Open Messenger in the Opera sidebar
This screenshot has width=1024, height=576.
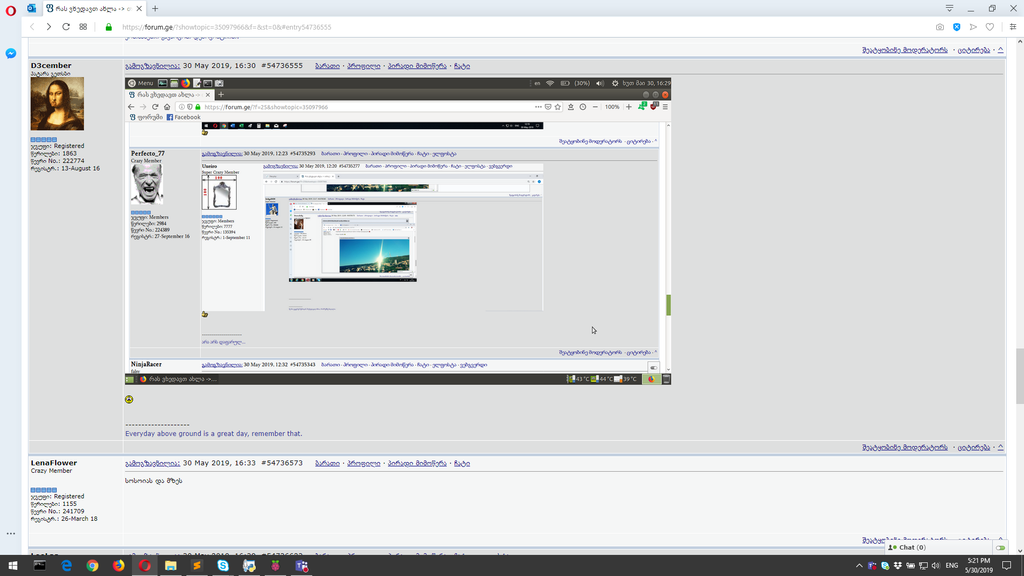click(x=10, y=54)
